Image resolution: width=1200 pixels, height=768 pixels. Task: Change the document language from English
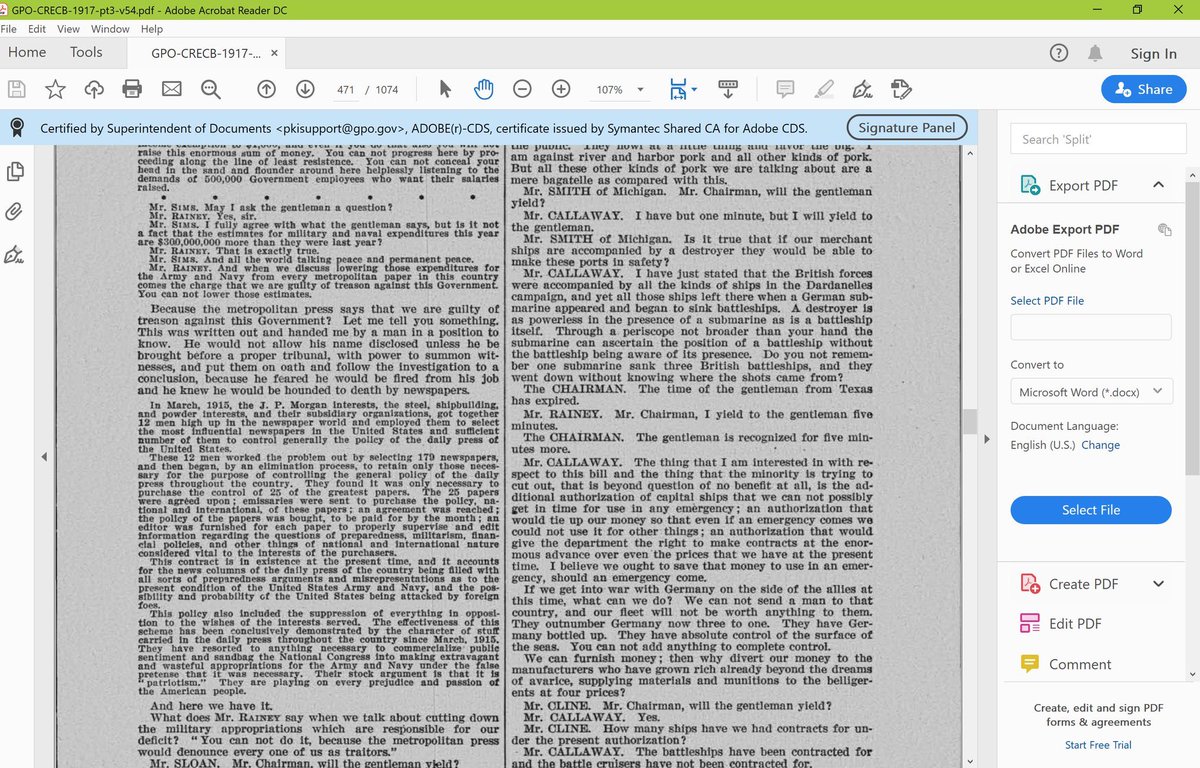click(1100, 445)
